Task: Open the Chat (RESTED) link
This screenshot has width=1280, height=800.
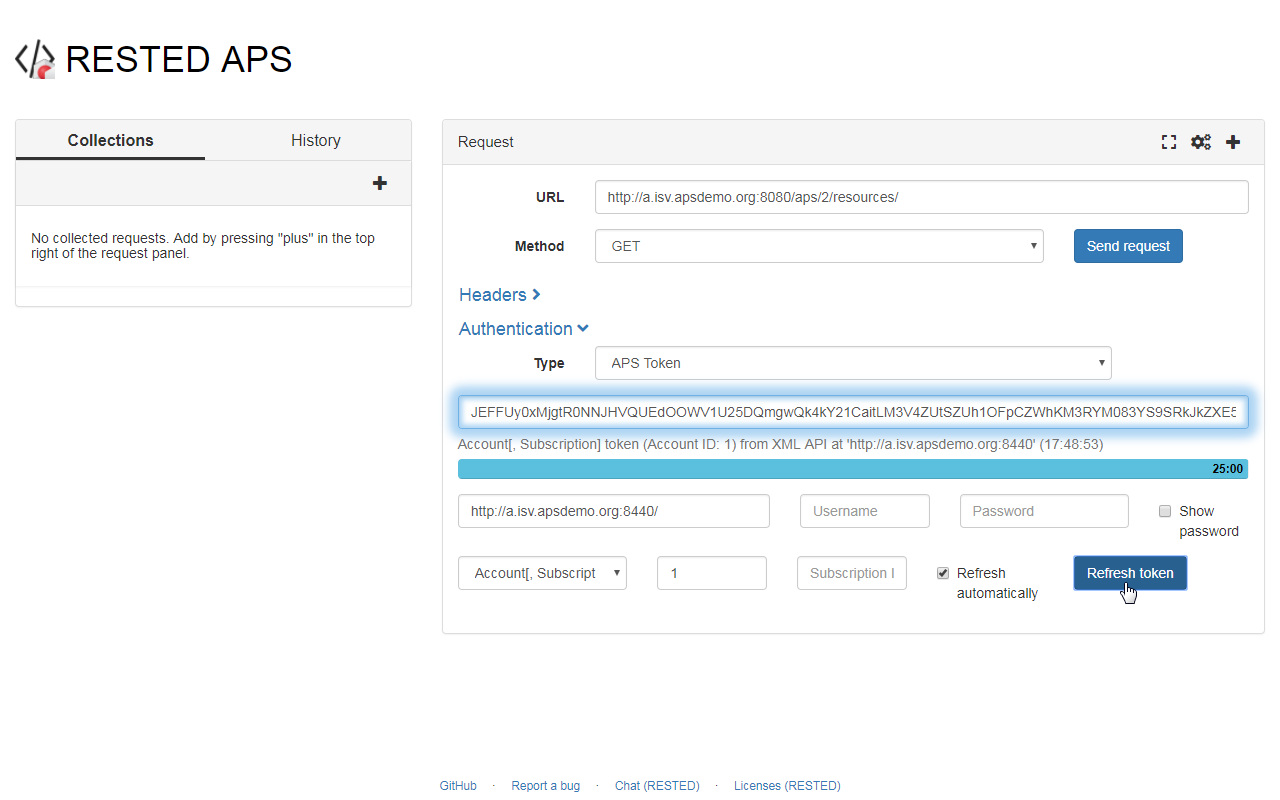Action: [x=657, y=786]
